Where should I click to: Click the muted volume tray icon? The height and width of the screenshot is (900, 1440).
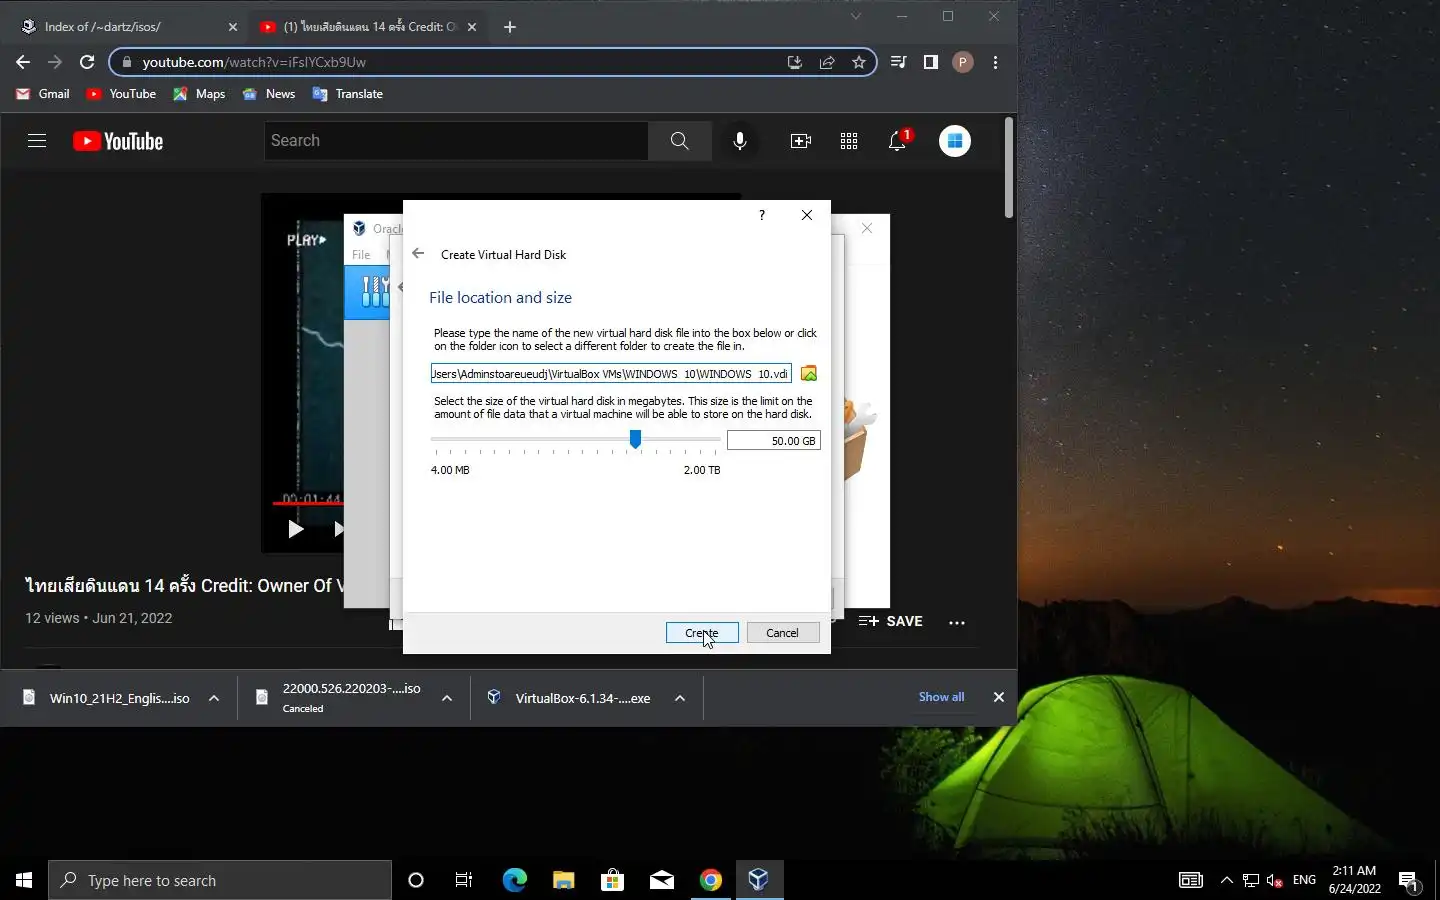click(1275, 880)
